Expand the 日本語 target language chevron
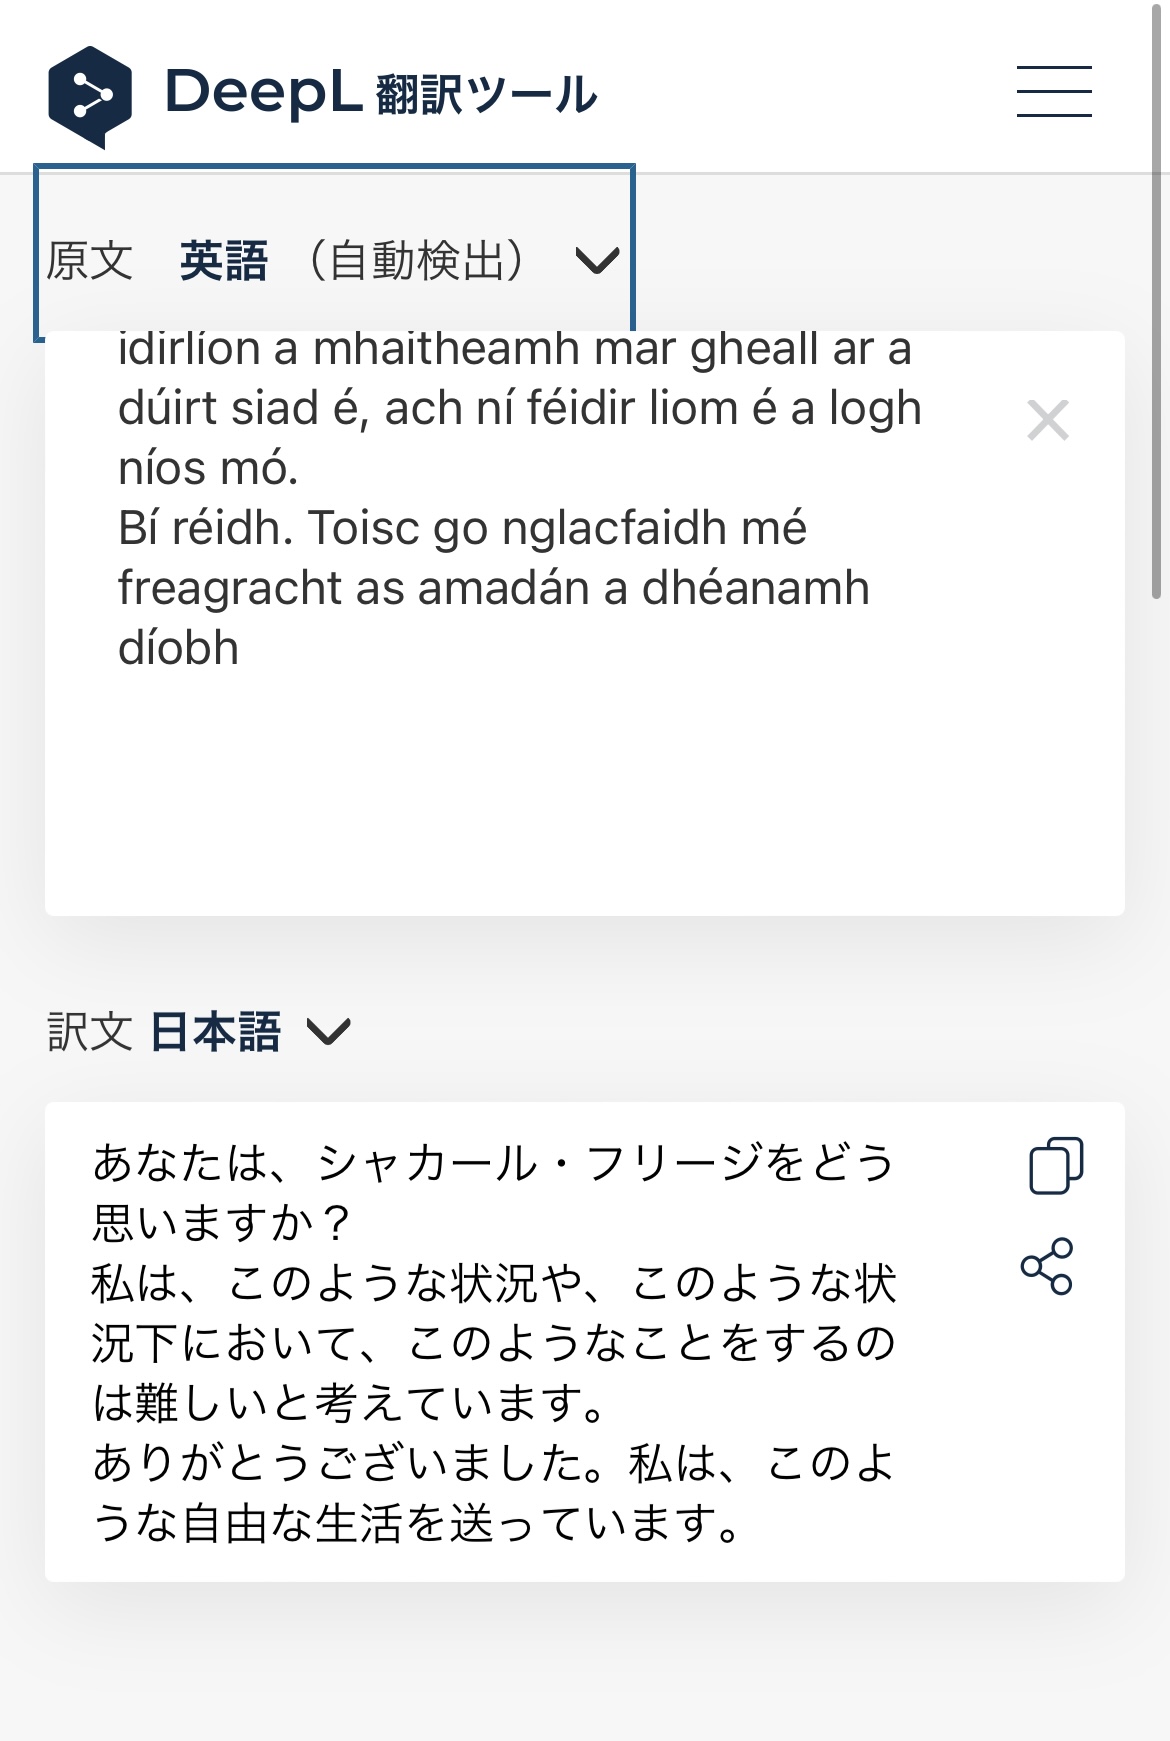This screenshot has width=1170, height=1741. pos(328,1031)
